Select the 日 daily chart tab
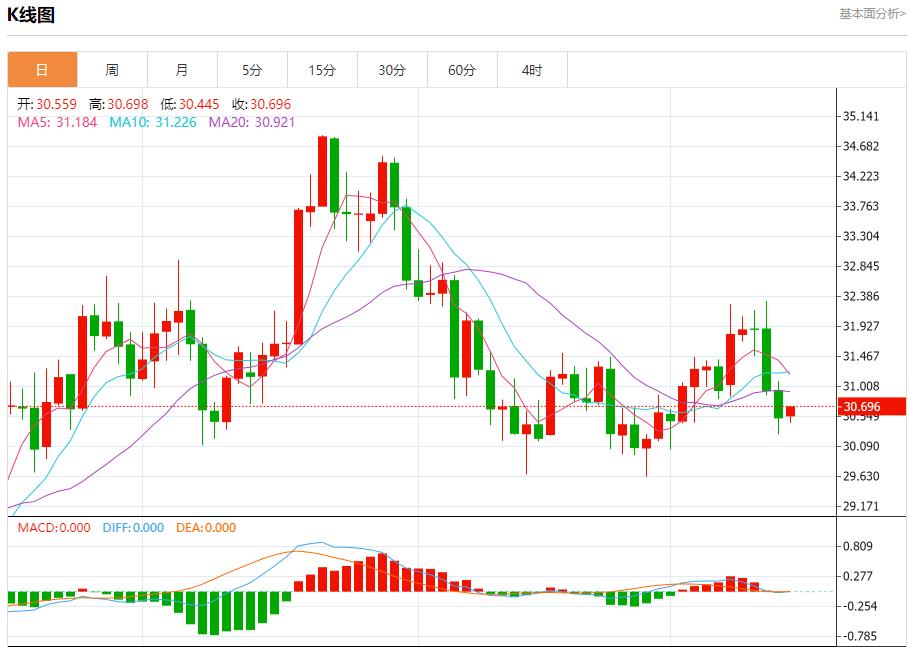Screen dimensions: 909x647 coord(42,70)
